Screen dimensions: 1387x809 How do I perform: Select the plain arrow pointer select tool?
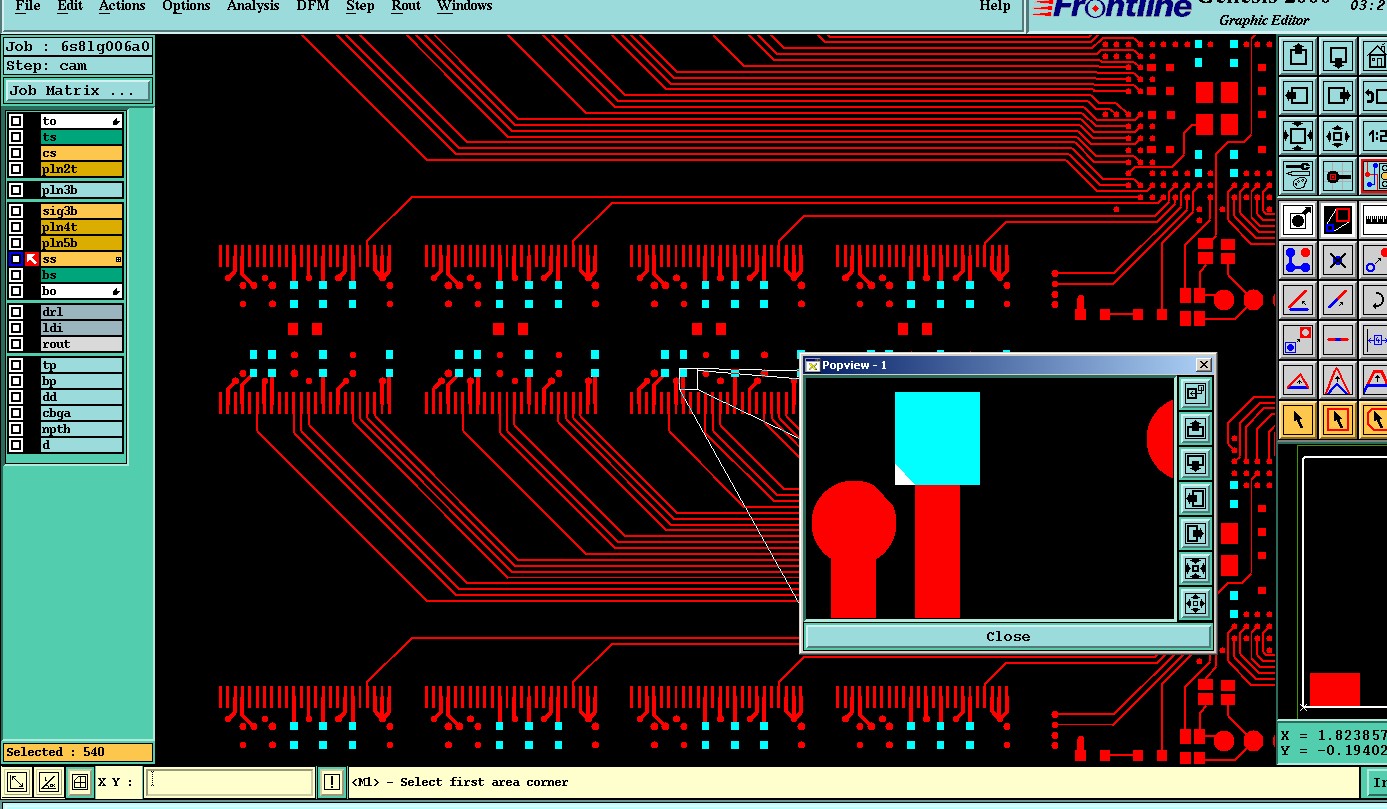1298,420
